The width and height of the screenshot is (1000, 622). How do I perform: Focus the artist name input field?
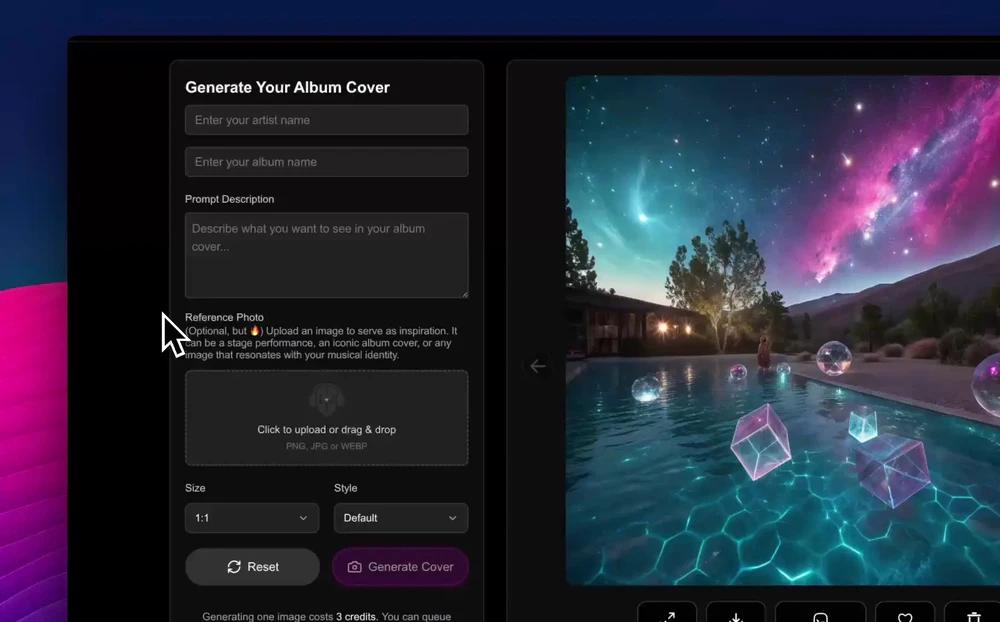326,120
